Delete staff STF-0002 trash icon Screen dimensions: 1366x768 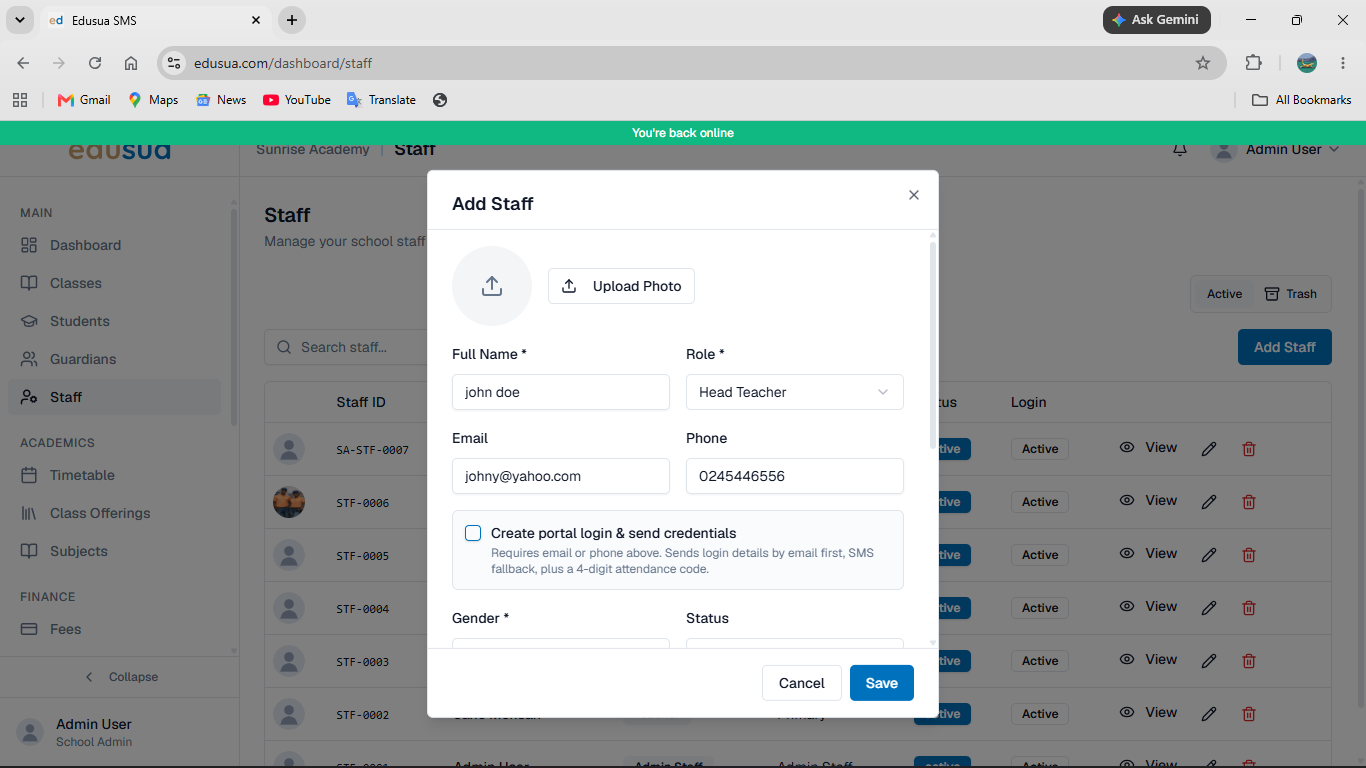coord(1249,714)
